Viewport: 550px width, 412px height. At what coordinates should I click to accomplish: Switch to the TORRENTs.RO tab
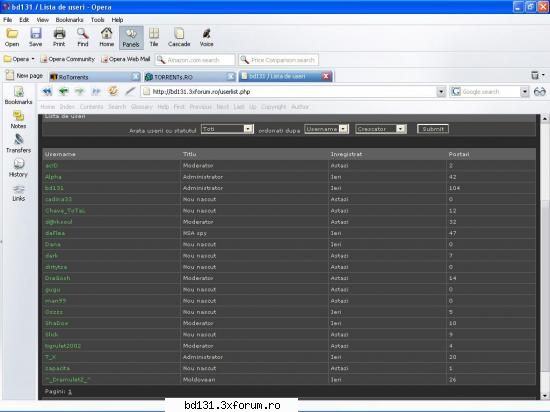click(189, 77)
